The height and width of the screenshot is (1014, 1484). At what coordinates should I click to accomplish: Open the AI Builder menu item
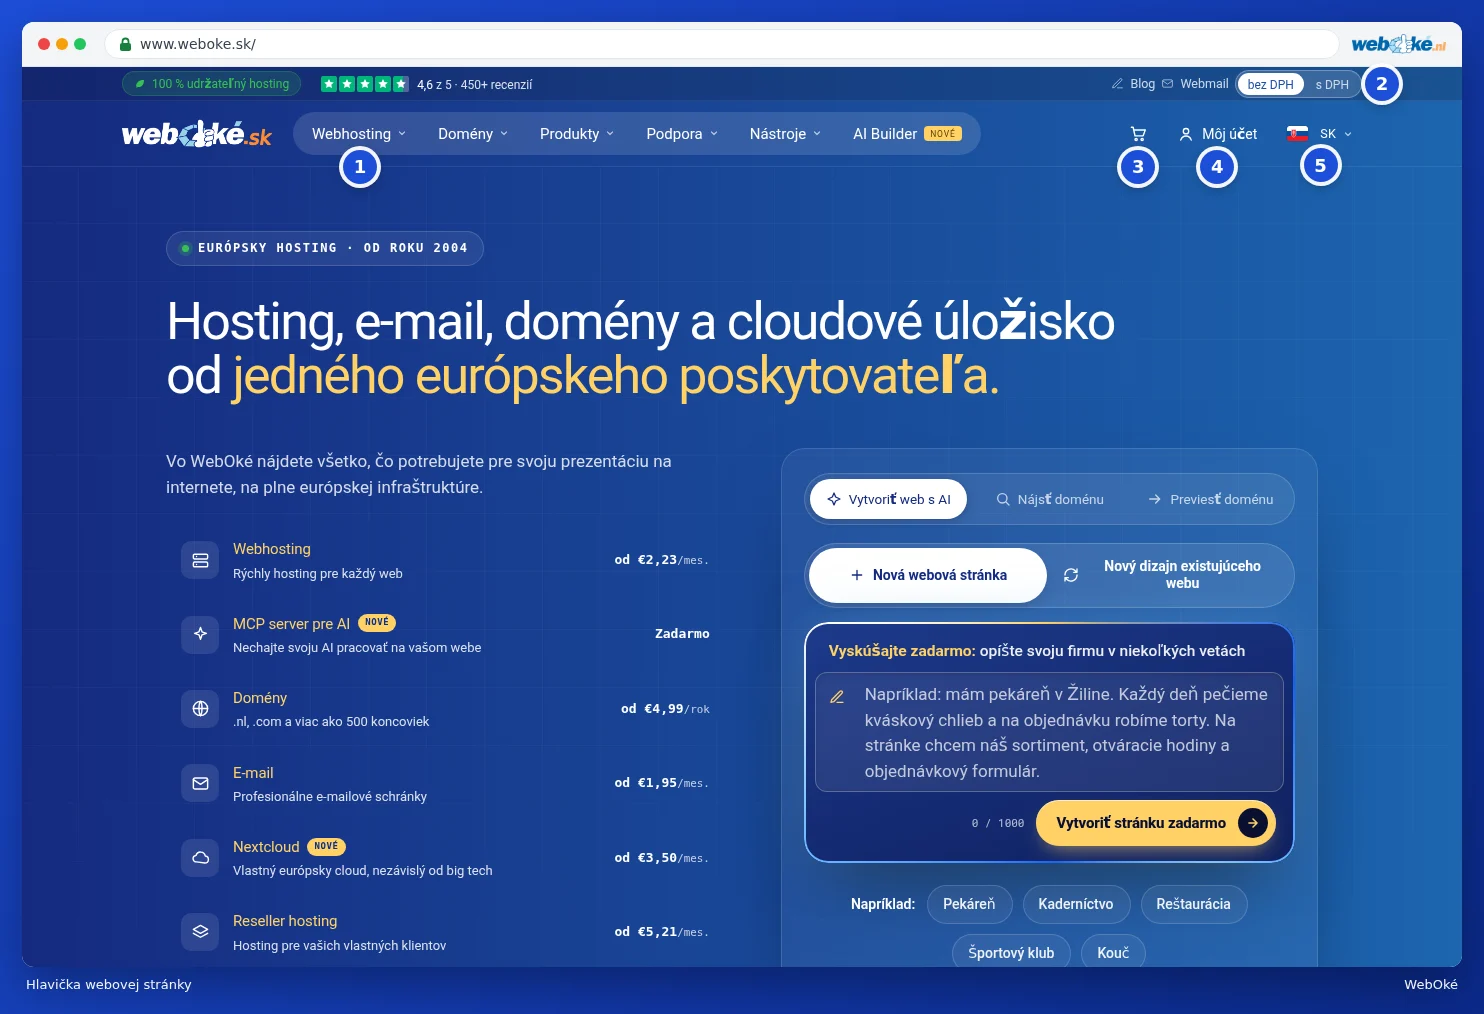907,134
